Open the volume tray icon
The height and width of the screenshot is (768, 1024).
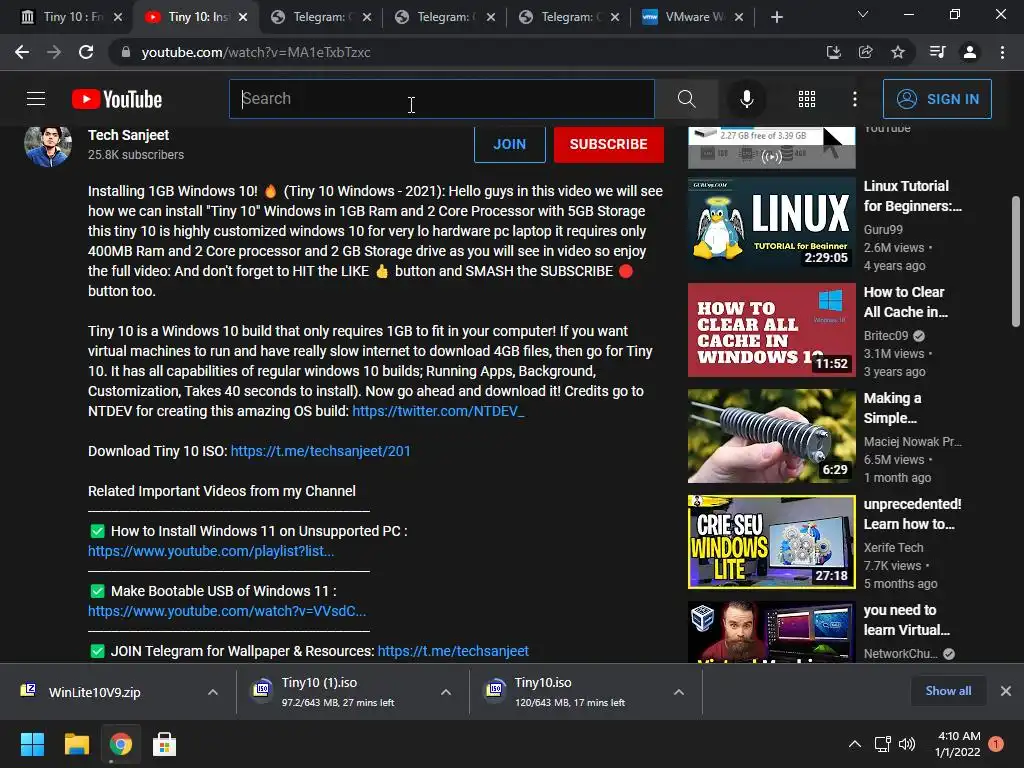point(906,744)
